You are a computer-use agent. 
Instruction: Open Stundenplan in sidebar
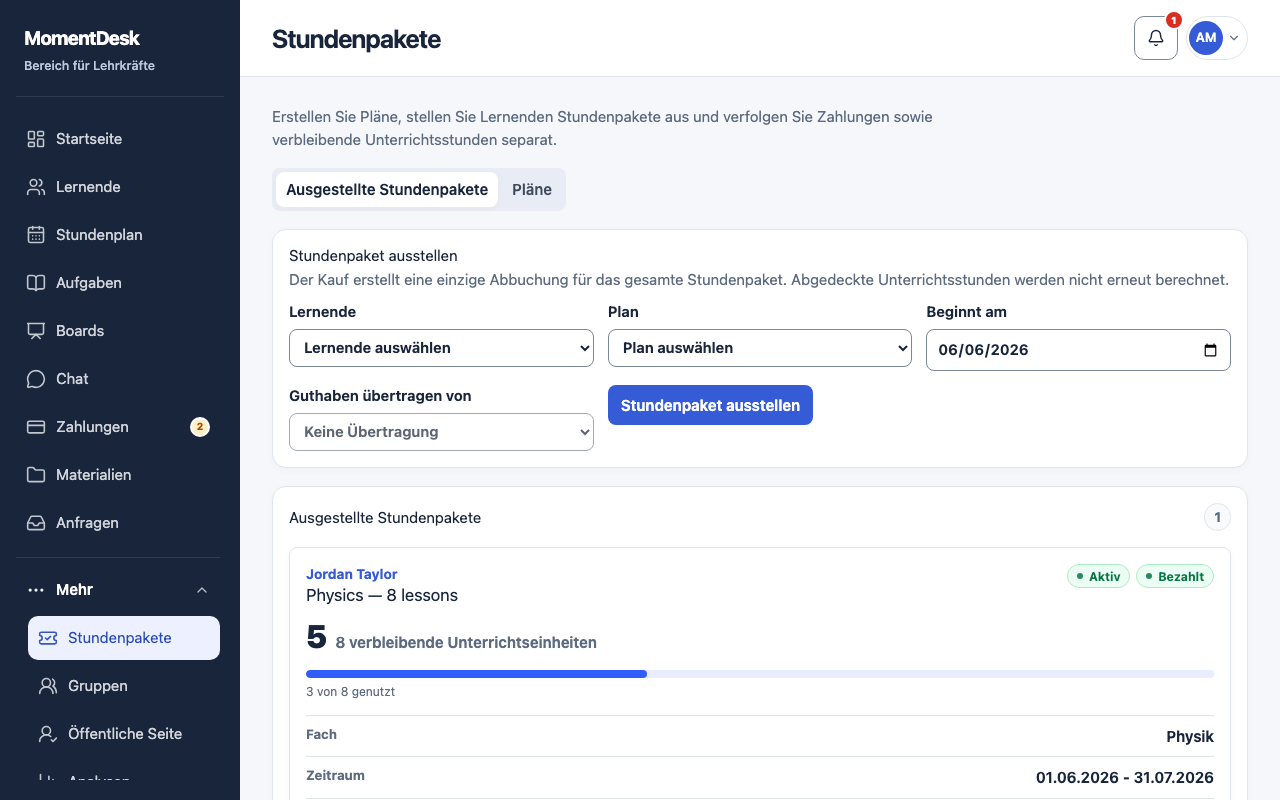[x=118, y=235]
